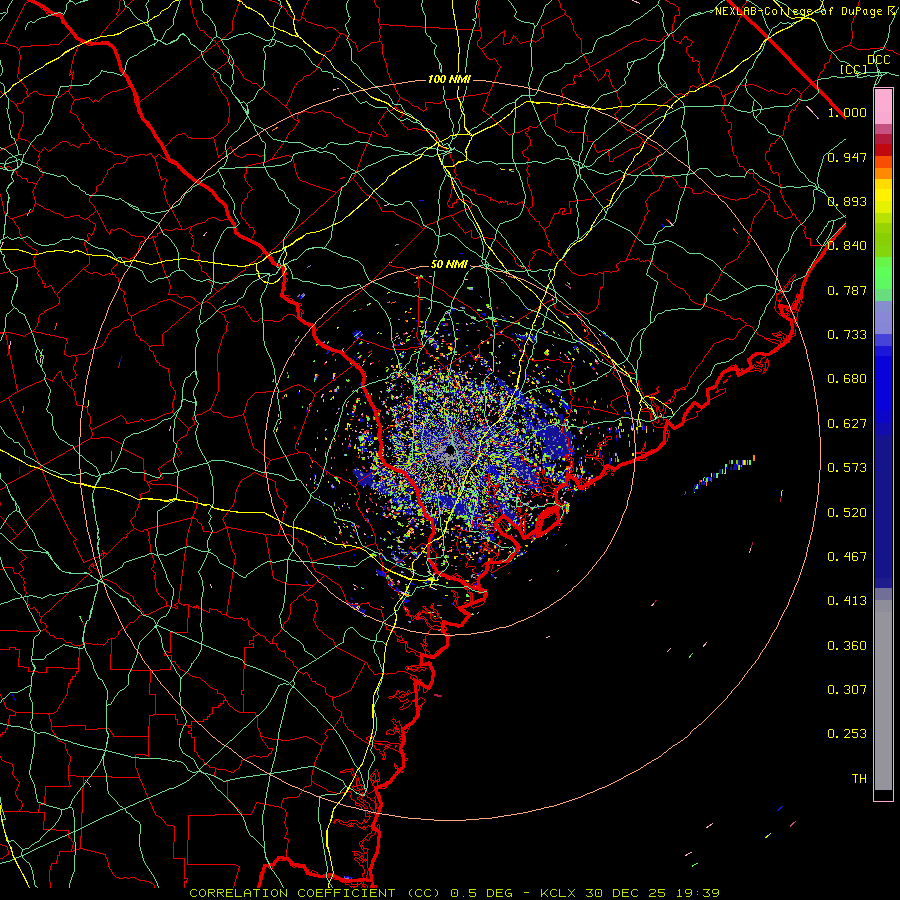Click the "[CC]" label above the color bar
The height and width of the screenshot is (900, 900).
[x=854, y=70]
